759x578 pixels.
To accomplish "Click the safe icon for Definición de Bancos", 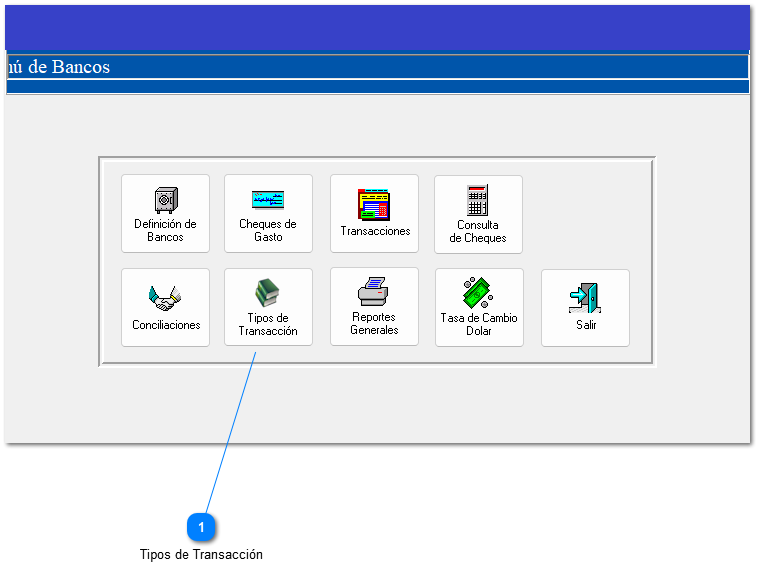I will [x=165, y=200].
